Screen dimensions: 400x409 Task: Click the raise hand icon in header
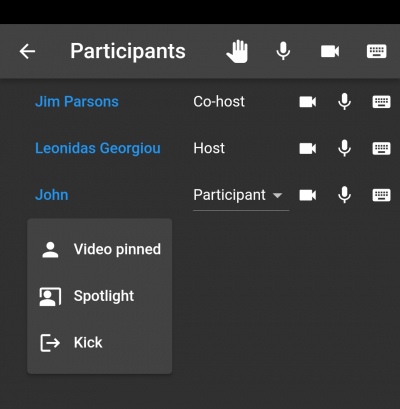[237, 51]
